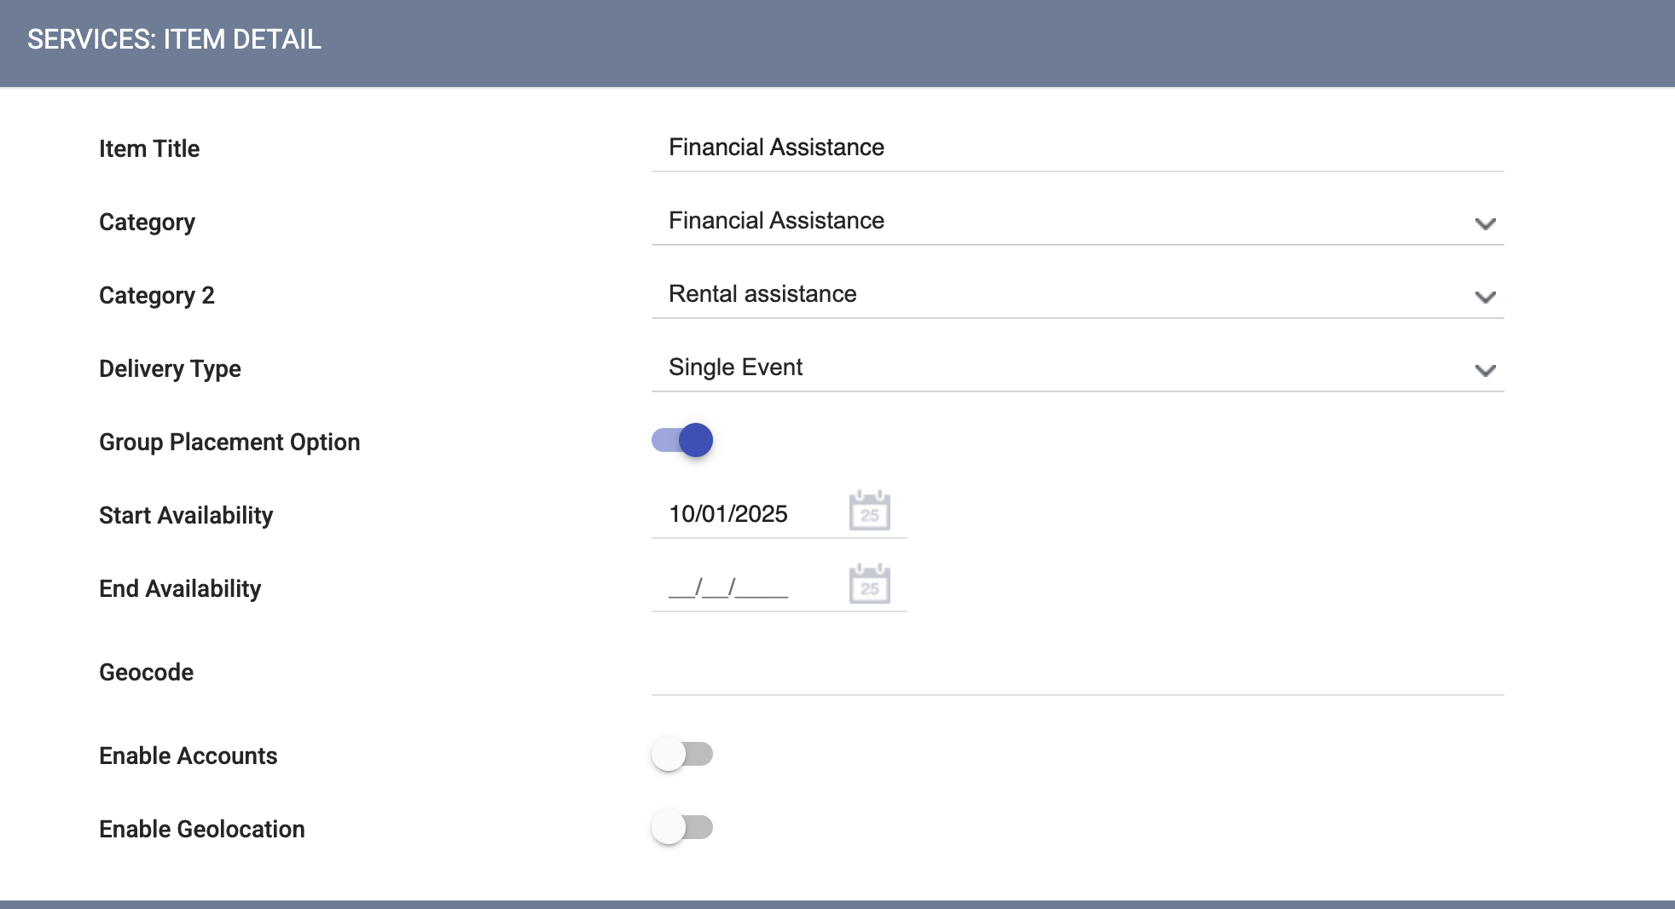The width and height of the screenshot is (1675, 909).
Task: Select the Start Availability date field 10/01/2025
Action: [740, 514]
